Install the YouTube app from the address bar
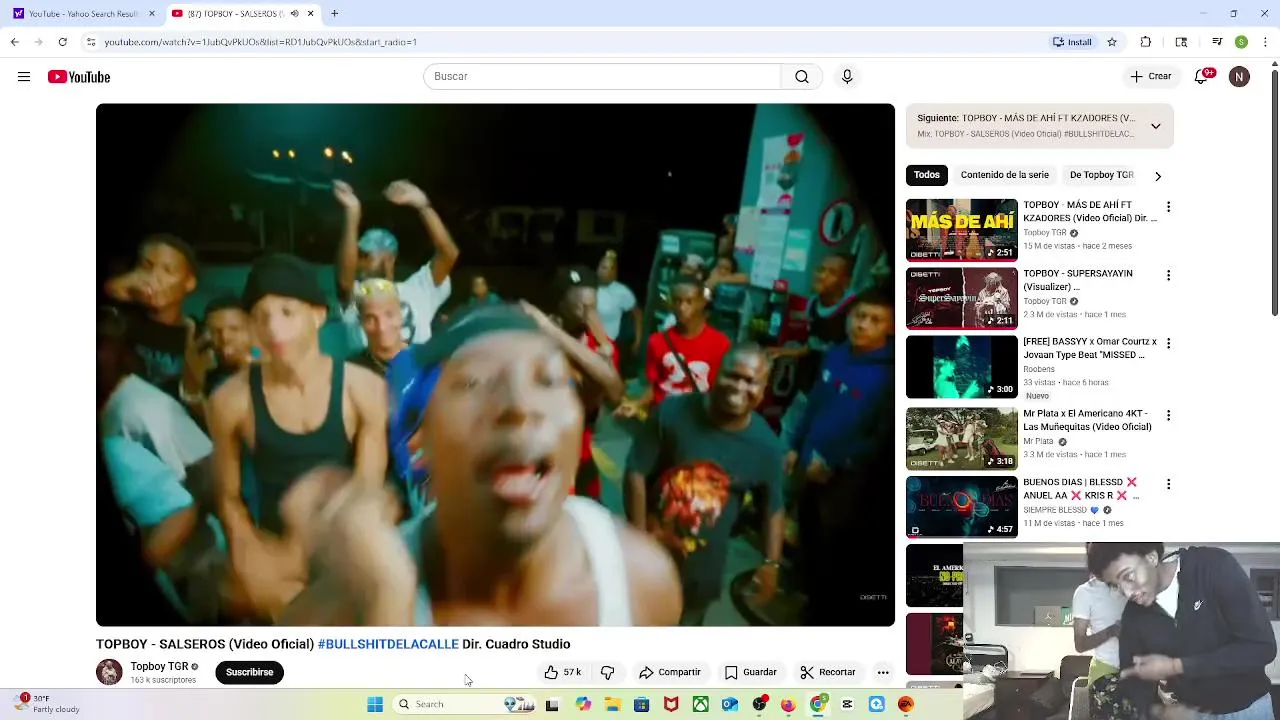The image size is (1280, 720). 1072,42
